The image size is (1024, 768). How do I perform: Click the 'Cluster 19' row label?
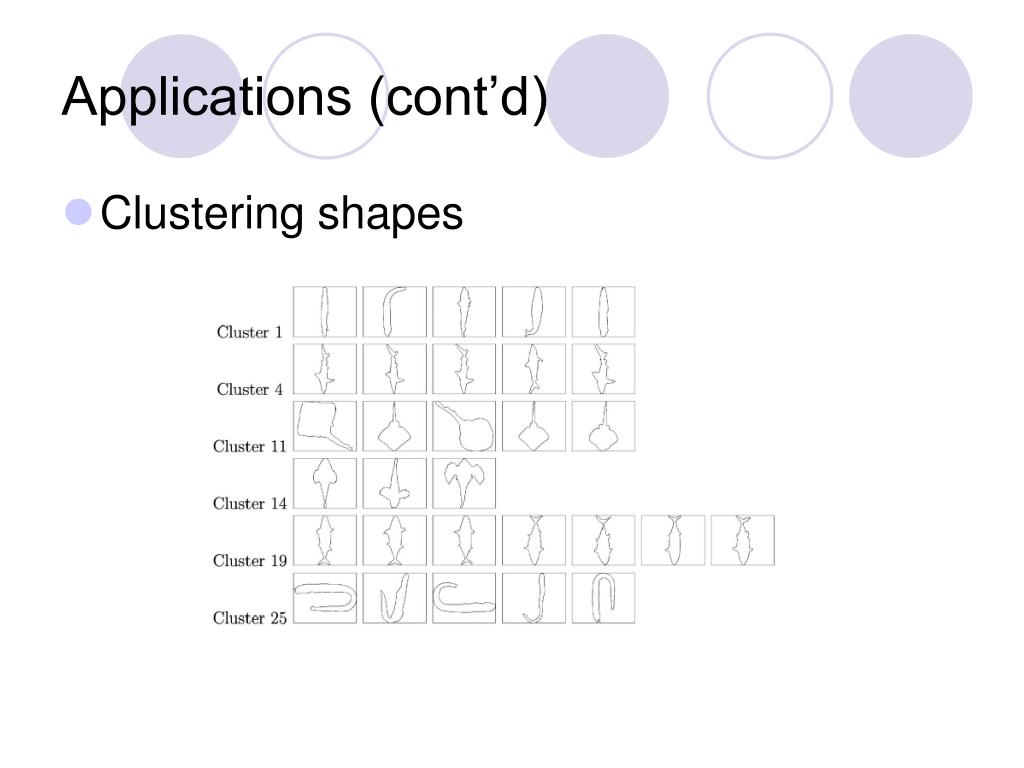click(249, 560)
